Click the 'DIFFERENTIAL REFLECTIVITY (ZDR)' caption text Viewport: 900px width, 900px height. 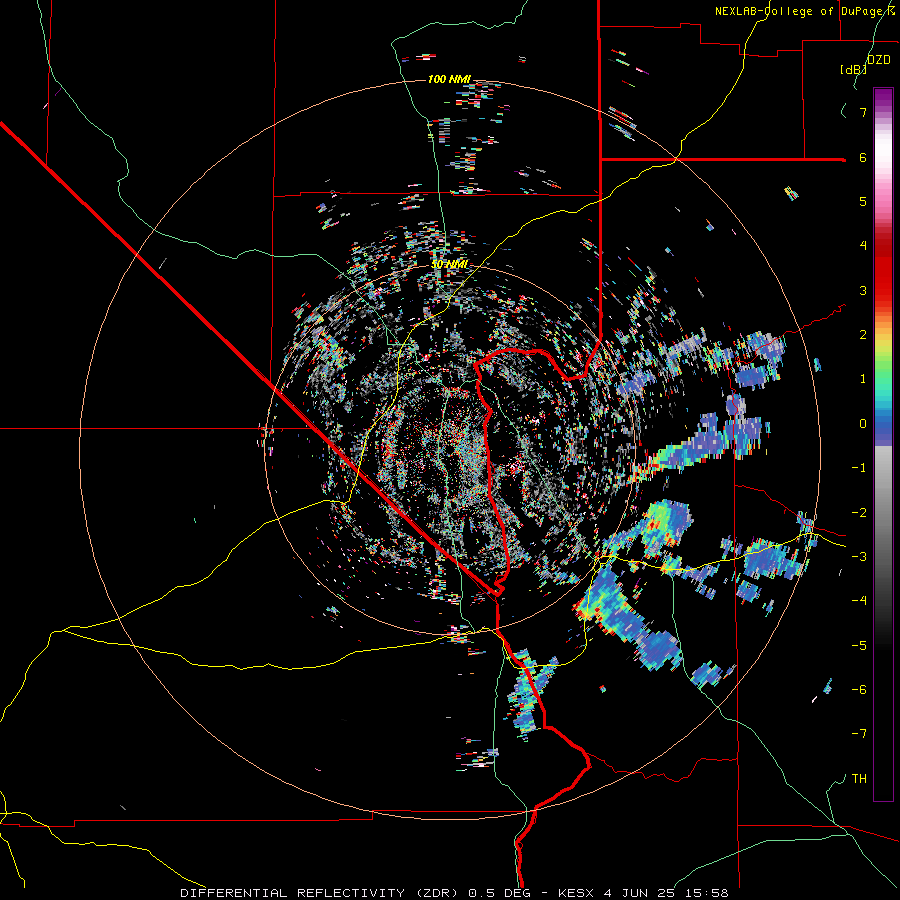pyautogui.click(x=321, y=893)
